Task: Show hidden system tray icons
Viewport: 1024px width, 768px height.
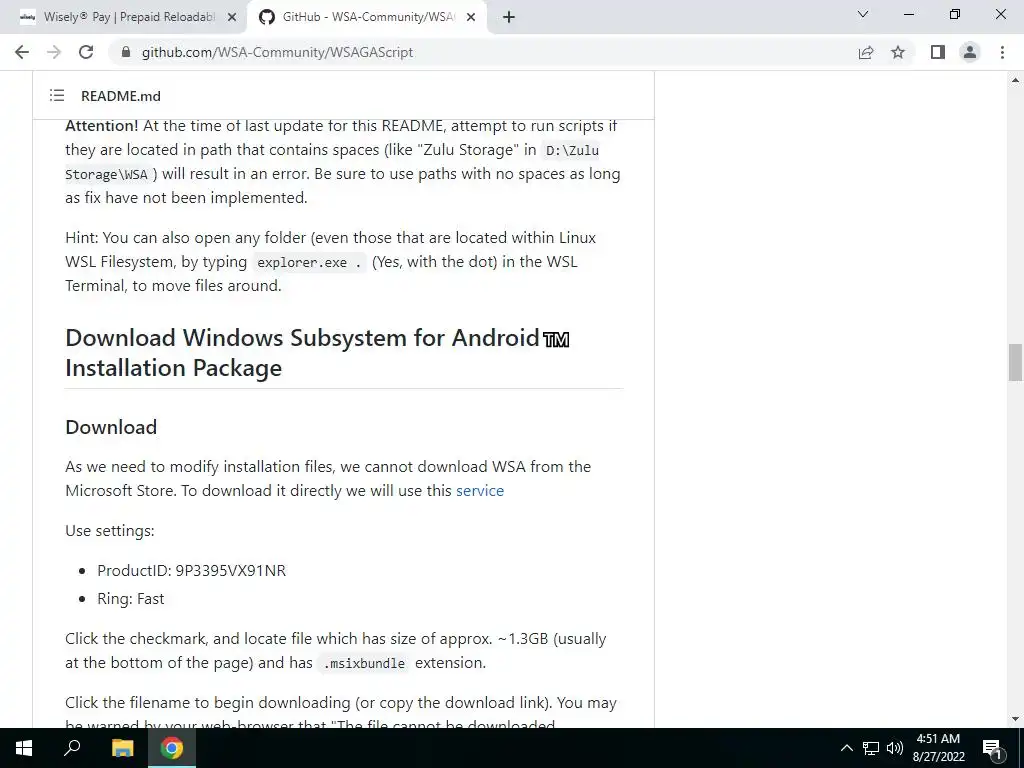Action: tap(846, 748)
